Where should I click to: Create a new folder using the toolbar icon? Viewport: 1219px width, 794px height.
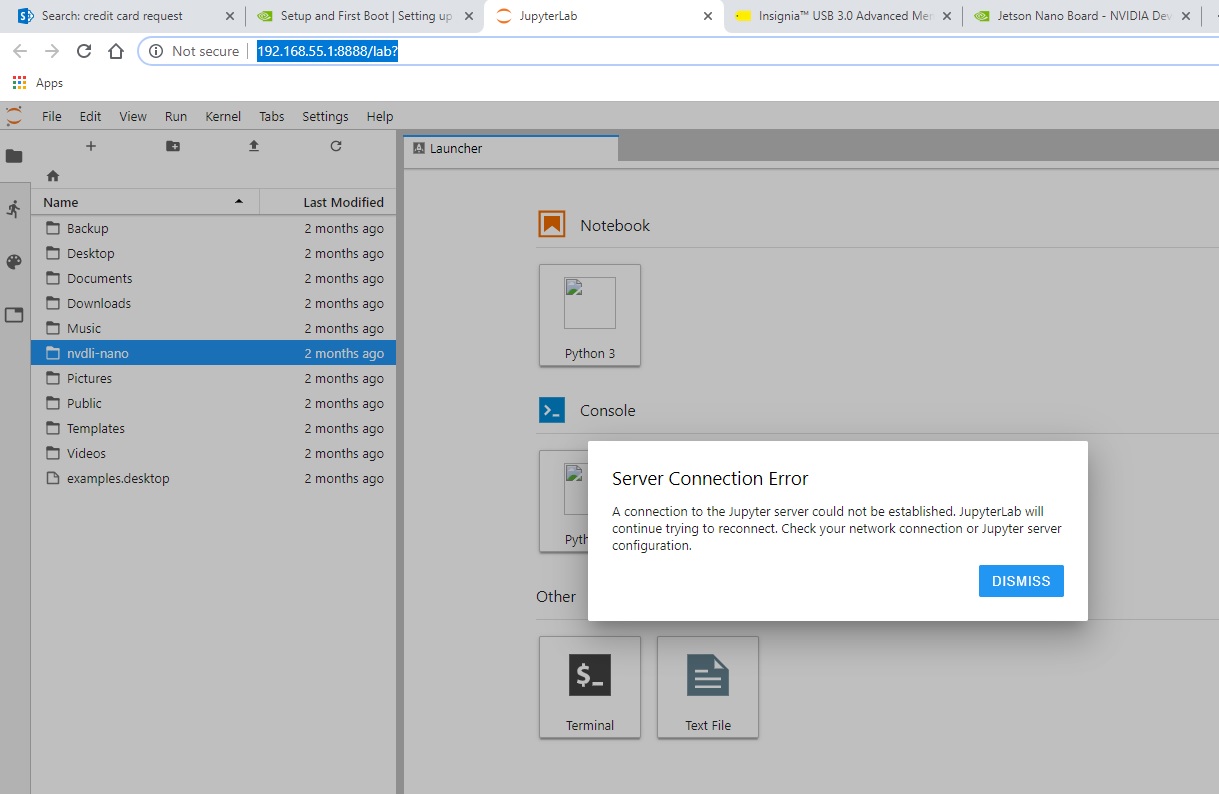click(x=172, y=145)
